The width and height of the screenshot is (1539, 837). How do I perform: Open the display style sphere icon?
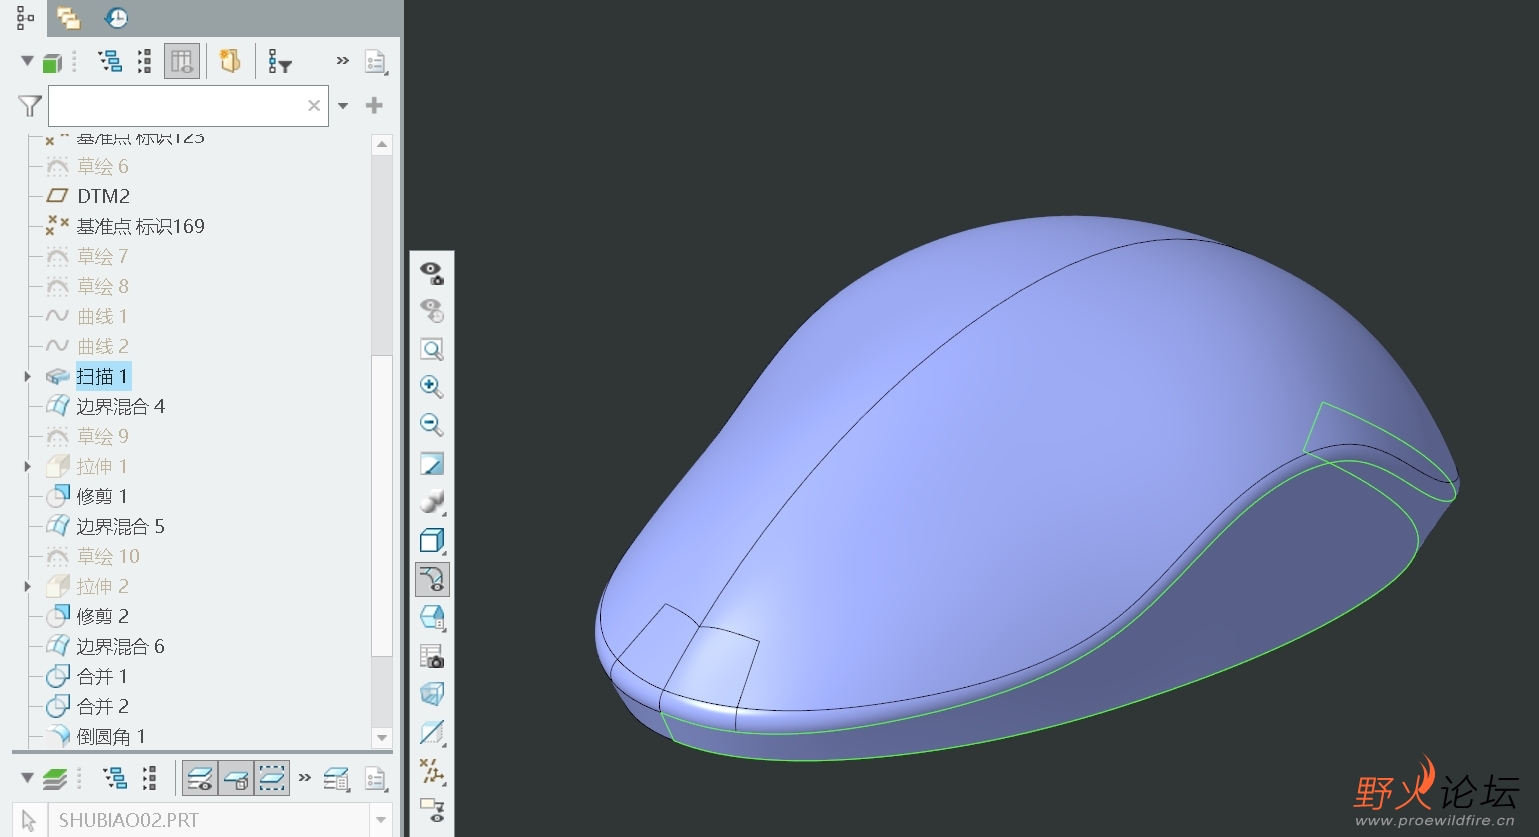(431, 503)
